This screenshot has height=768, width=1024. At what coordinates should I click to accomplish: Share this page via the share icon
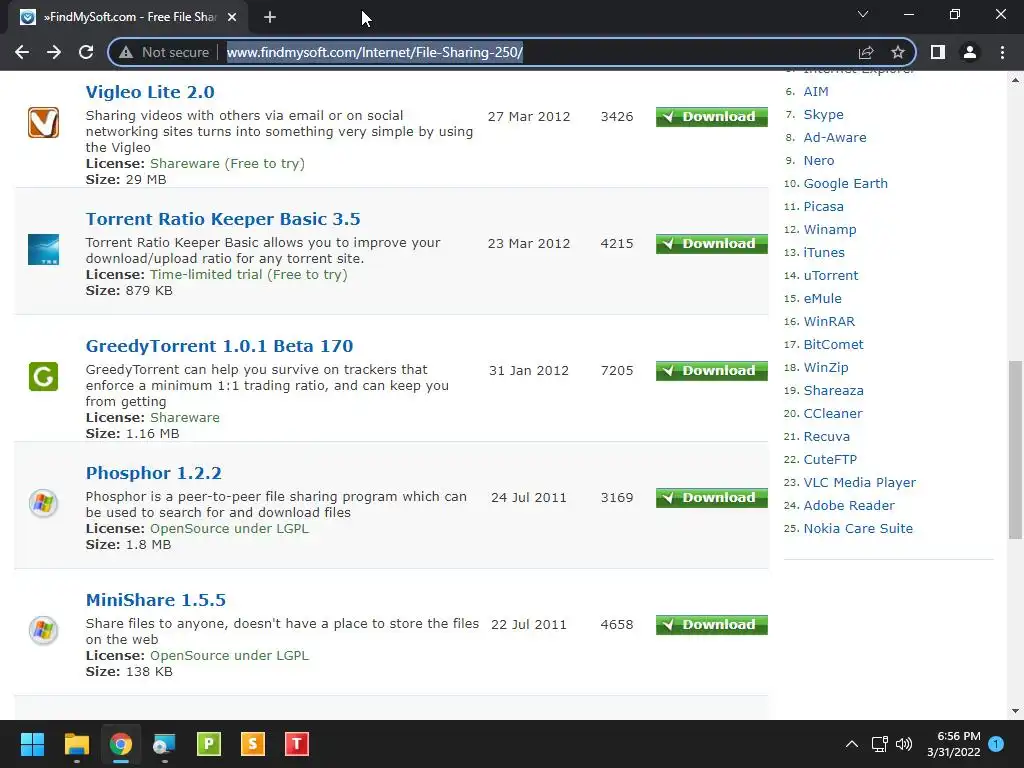point(866,52)
